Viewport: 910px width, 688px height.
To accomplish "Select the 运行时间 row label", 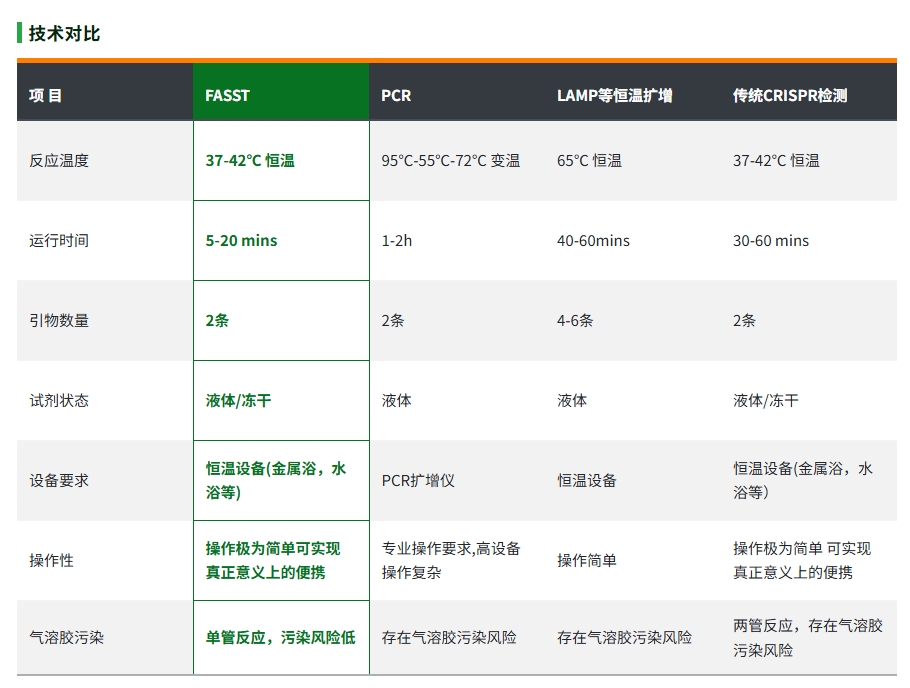I will tap(59, 240).
